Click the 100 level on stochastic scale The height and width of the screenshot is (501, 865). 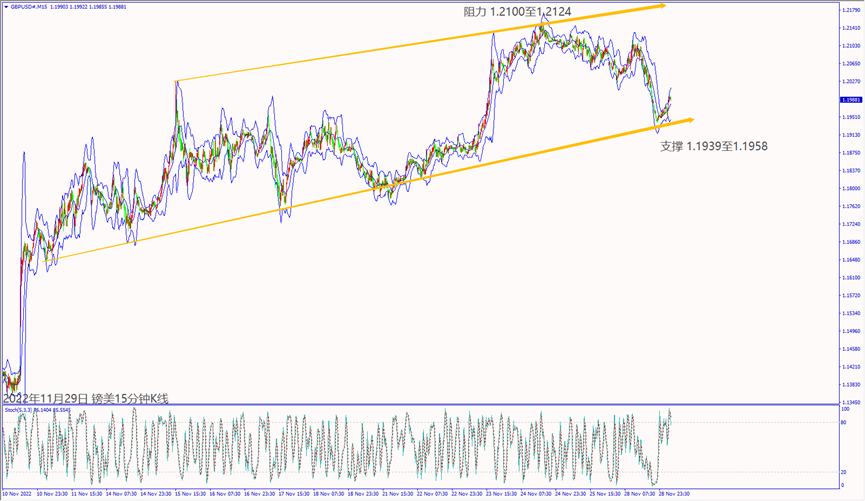pos(845,409)
